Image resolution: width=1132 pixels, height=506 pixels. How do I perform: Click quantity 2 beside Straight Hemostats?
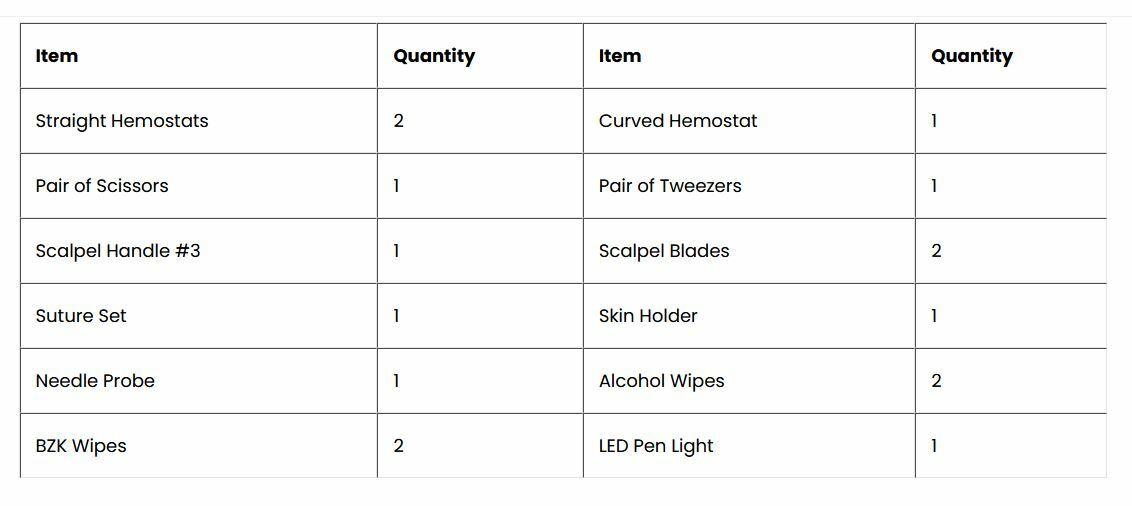(x=399, y=121)
